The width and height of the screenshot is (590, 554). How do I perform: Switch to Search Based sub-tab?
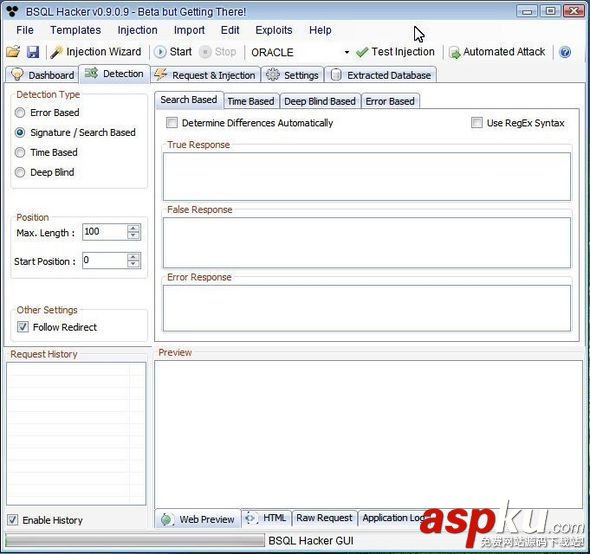pyautogui.click(x=189, y=100)
